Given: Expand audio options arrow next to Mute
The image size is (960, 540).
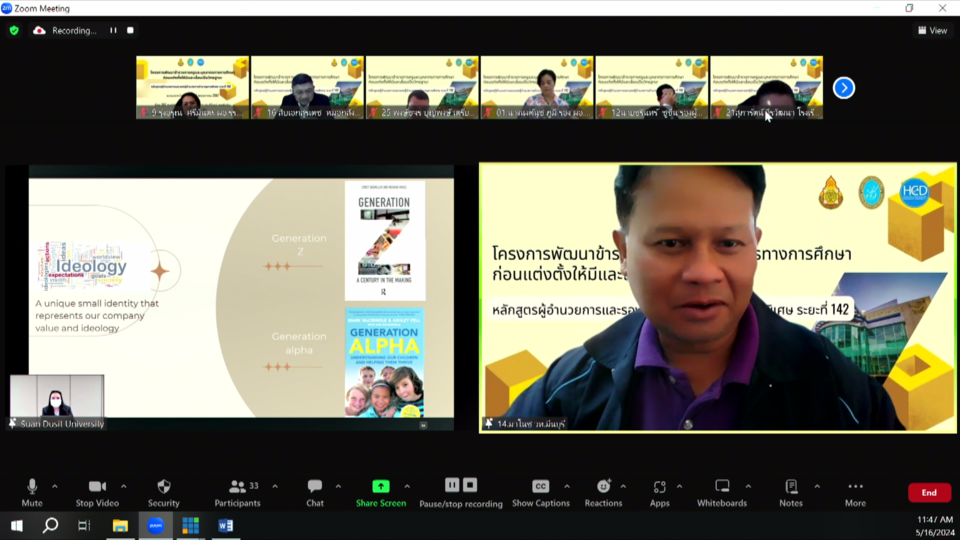Looking at the screenshot, I should point(54,487).
